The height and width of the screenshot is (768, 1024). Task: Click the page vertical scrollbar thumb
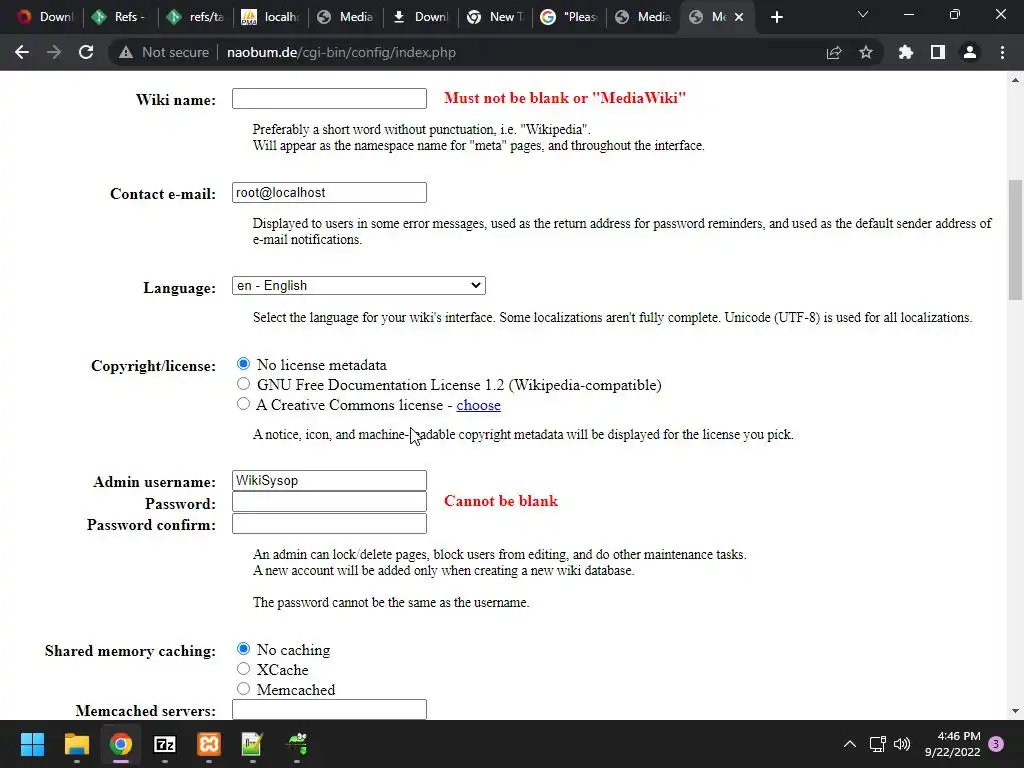click(x=1016, y=239)
